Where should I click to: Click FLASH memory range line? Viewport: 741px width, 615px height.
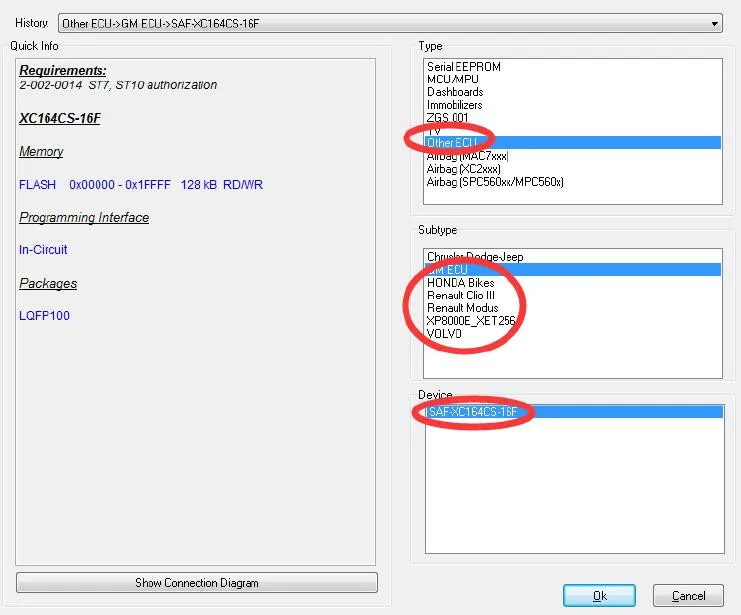point(141,185)
